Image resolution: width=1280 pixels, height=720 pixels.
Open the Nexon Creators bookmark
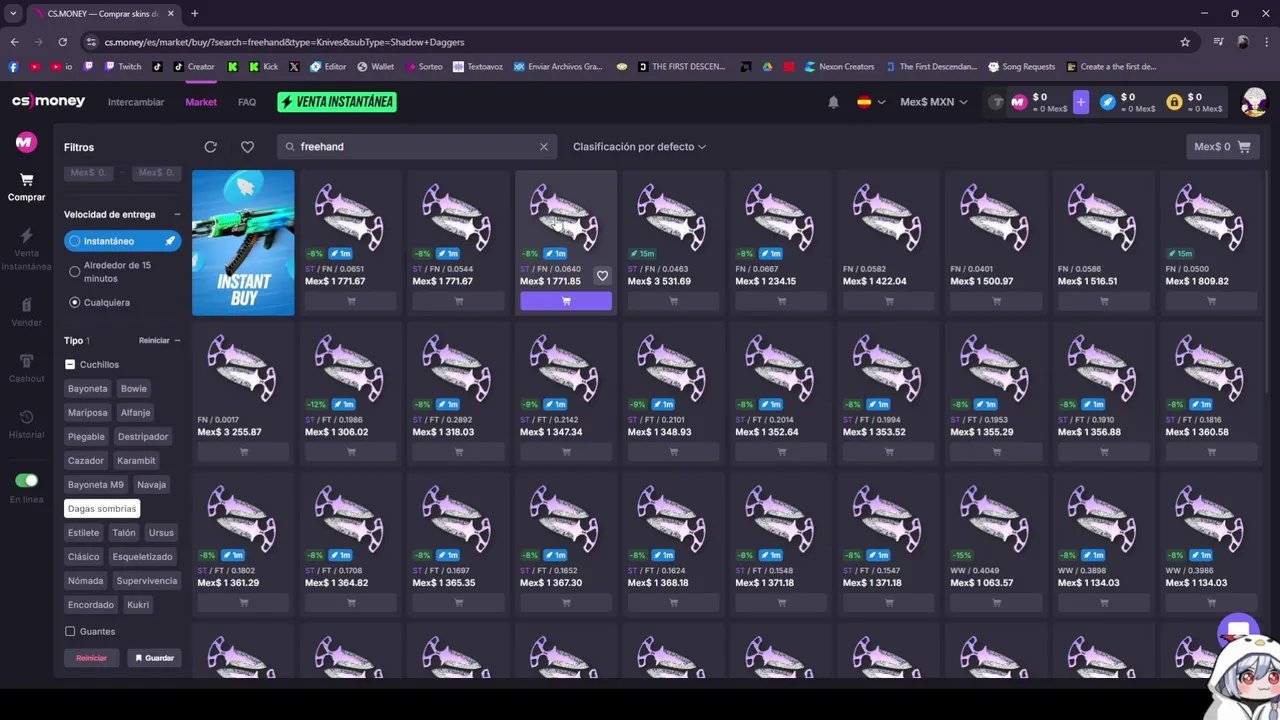pyautogui.click(x=838, y=67)
